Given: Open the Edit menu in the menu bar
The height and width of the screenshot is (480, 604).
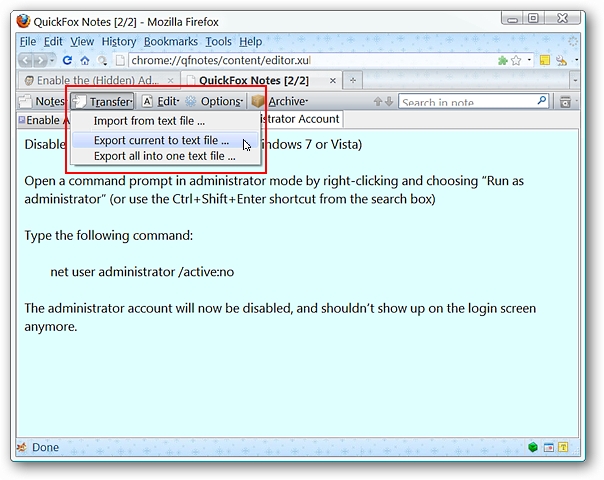Looking at the screenshot, I should pyautogui.click(x=53, y=42).
